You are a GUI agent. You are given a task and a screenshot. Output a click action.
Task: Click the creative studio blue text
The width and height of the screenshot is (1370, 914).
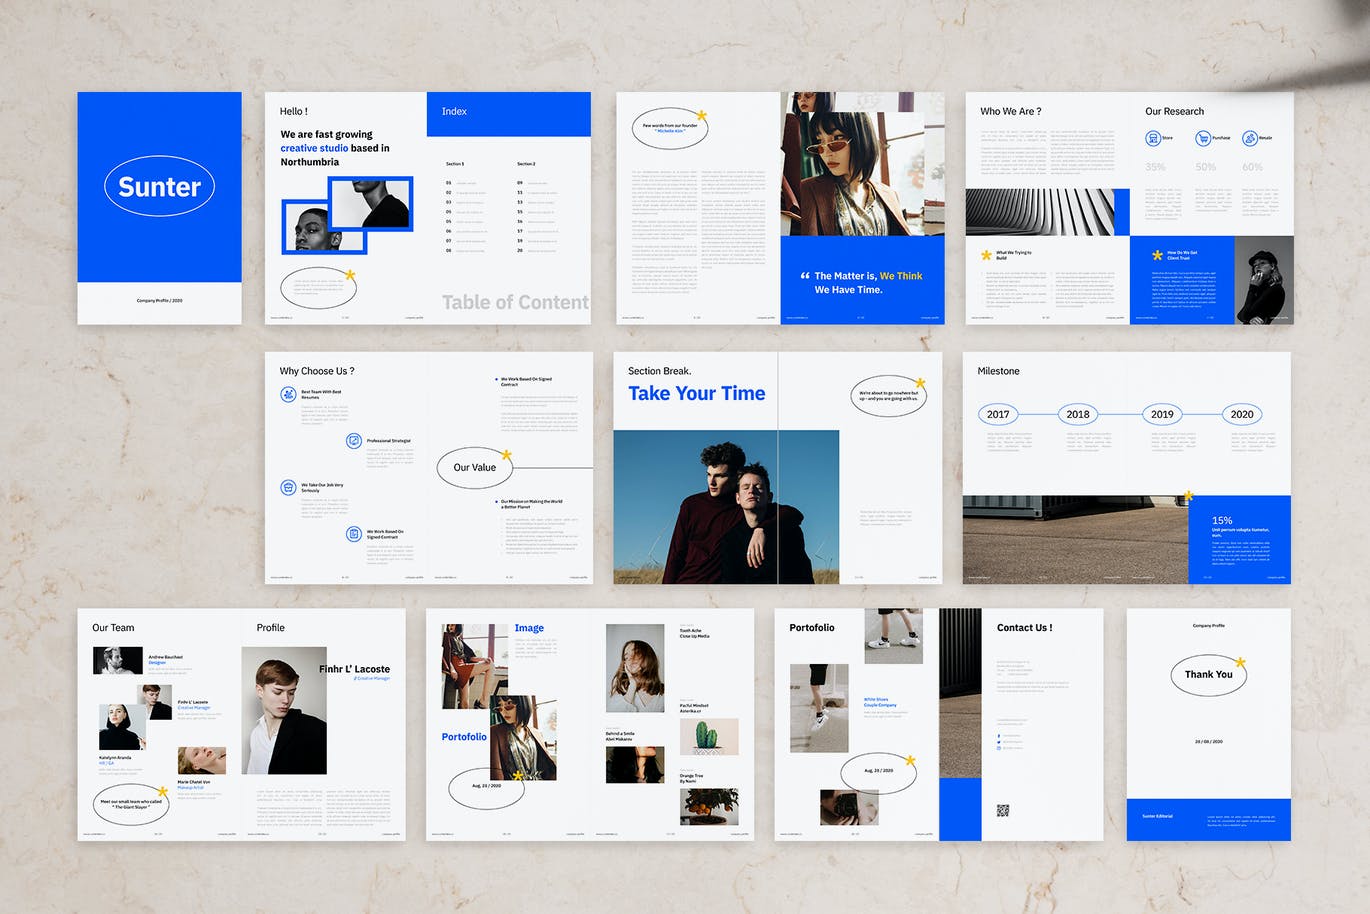click(x=314, y=148)
